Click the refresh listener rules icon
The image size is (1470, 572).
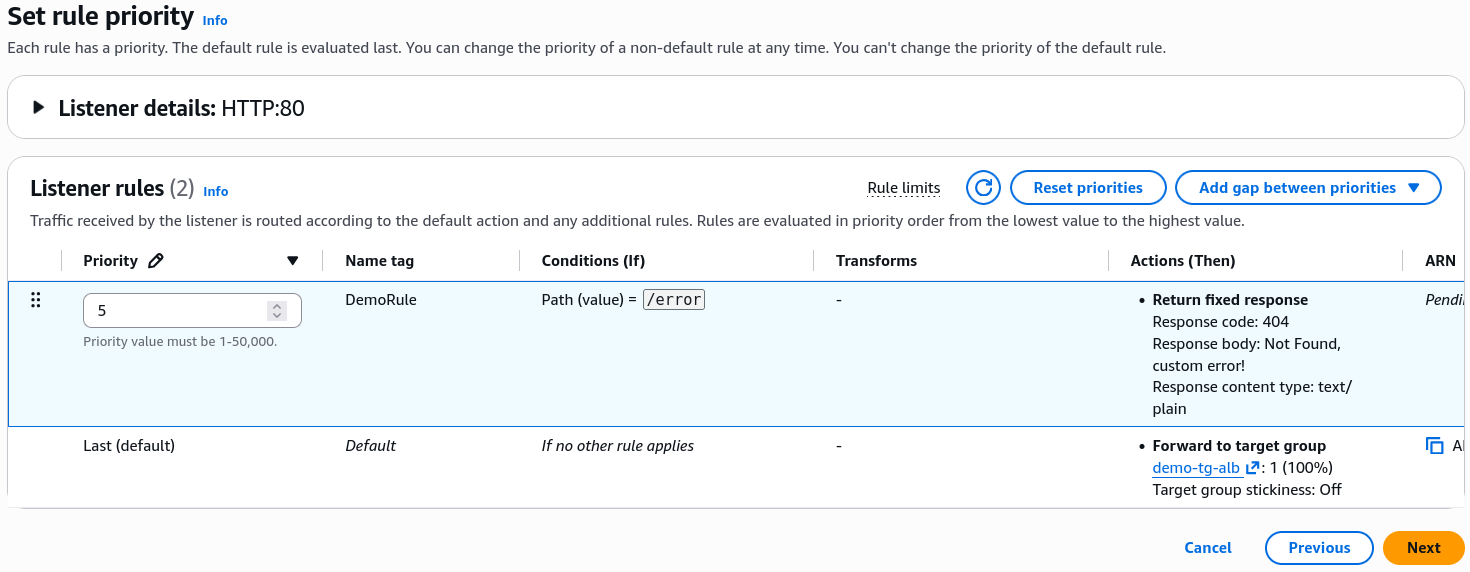point(983,188)
